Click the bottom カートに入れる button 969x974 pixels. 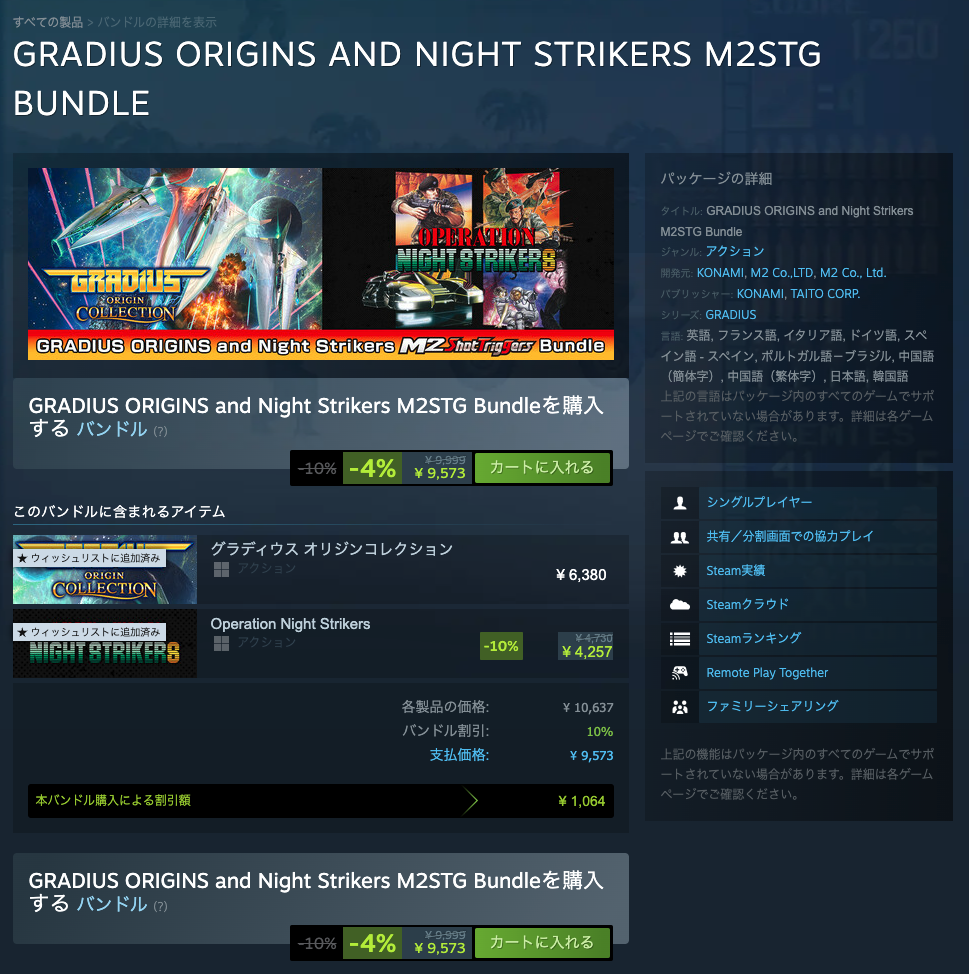(542, 942)
